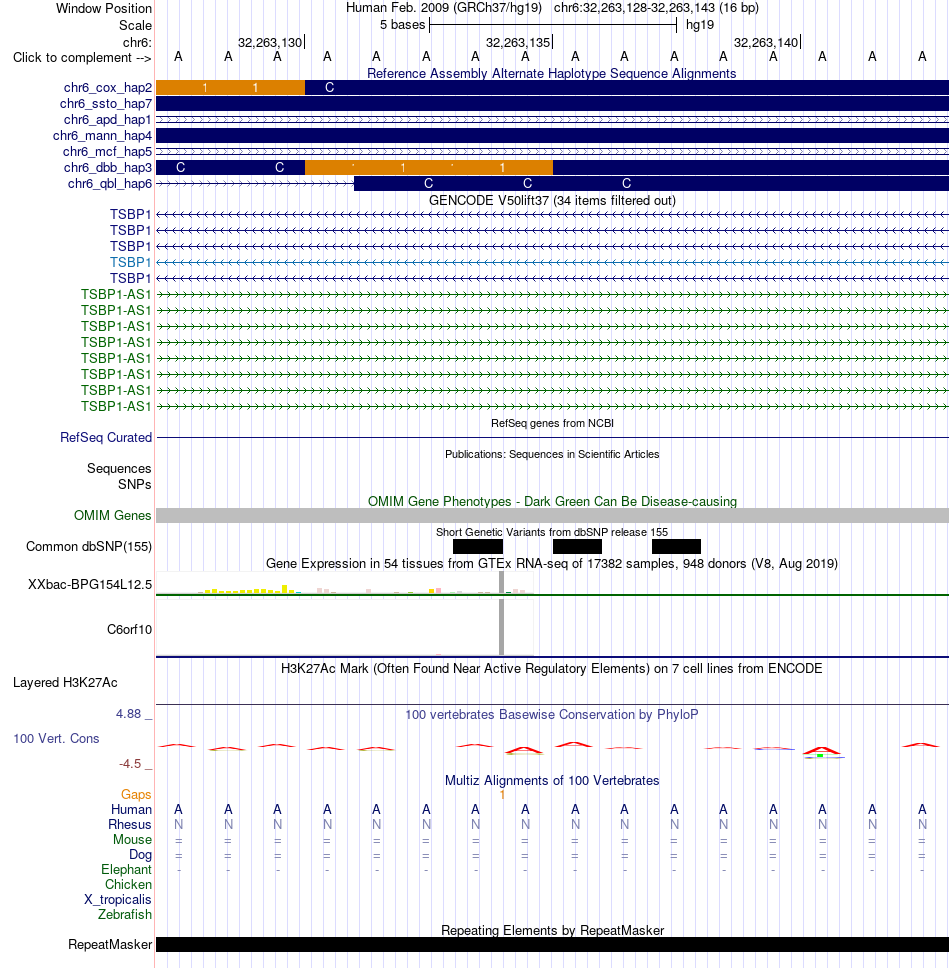Click the PhyloP peak with the green mark

pyautogui.click(x=822, y=752)
